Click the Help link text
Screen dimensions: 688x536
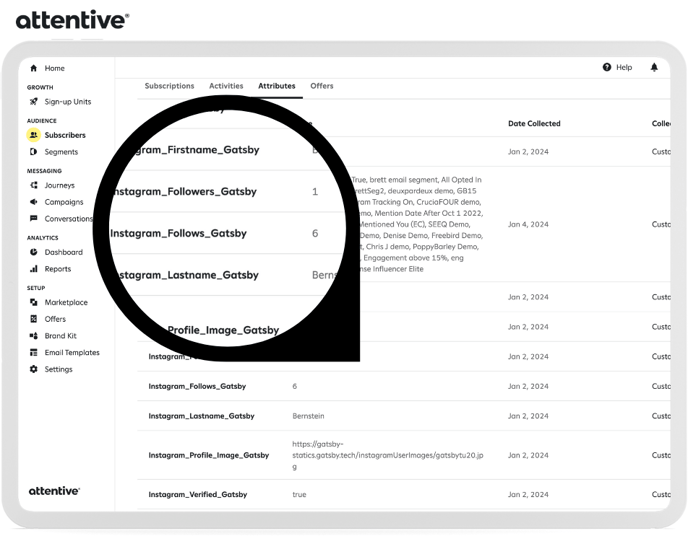[624, 67]
